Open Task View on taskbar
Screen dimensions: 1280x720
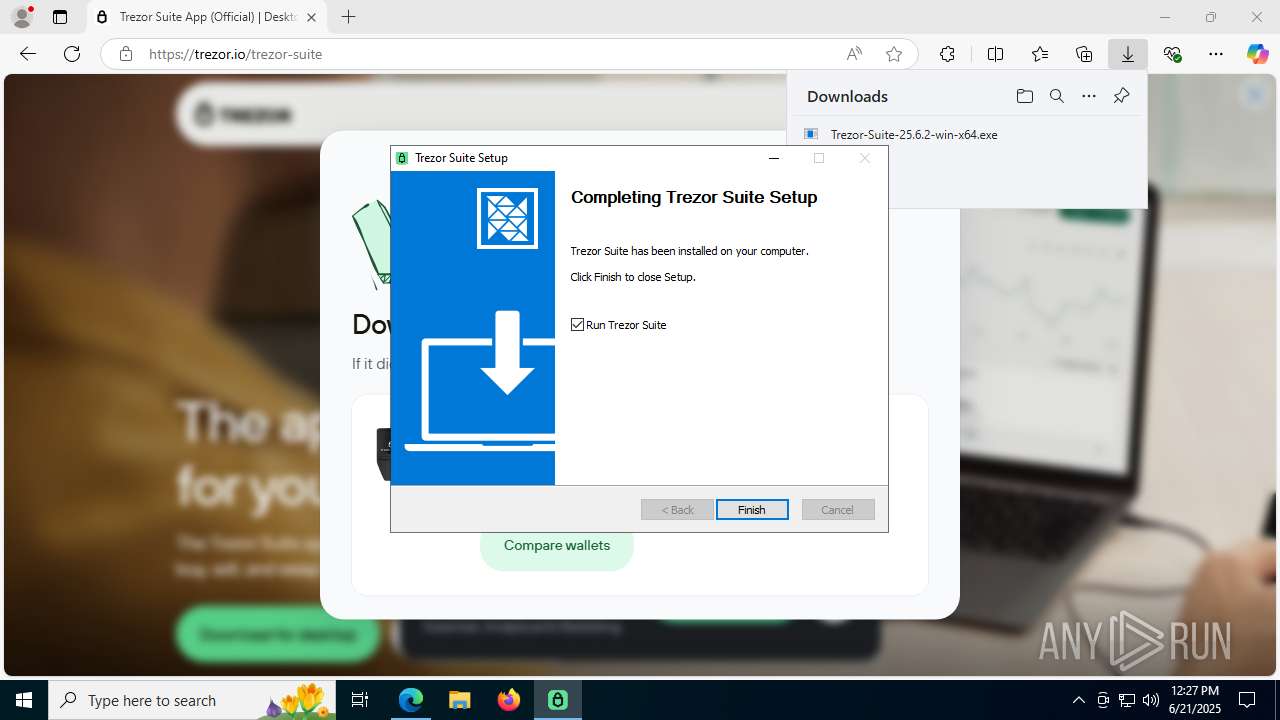[361, 700]
